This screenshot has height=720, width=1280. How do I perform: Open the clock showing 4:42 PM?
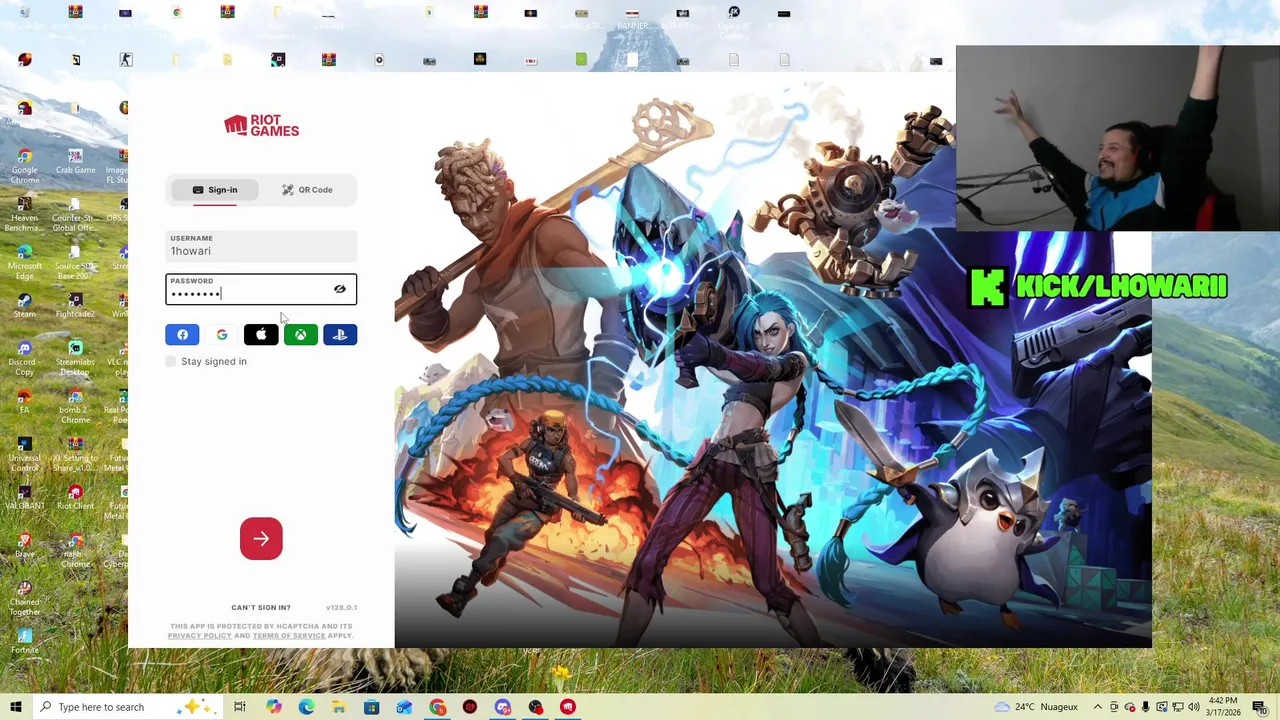[x=1223, y=707]
